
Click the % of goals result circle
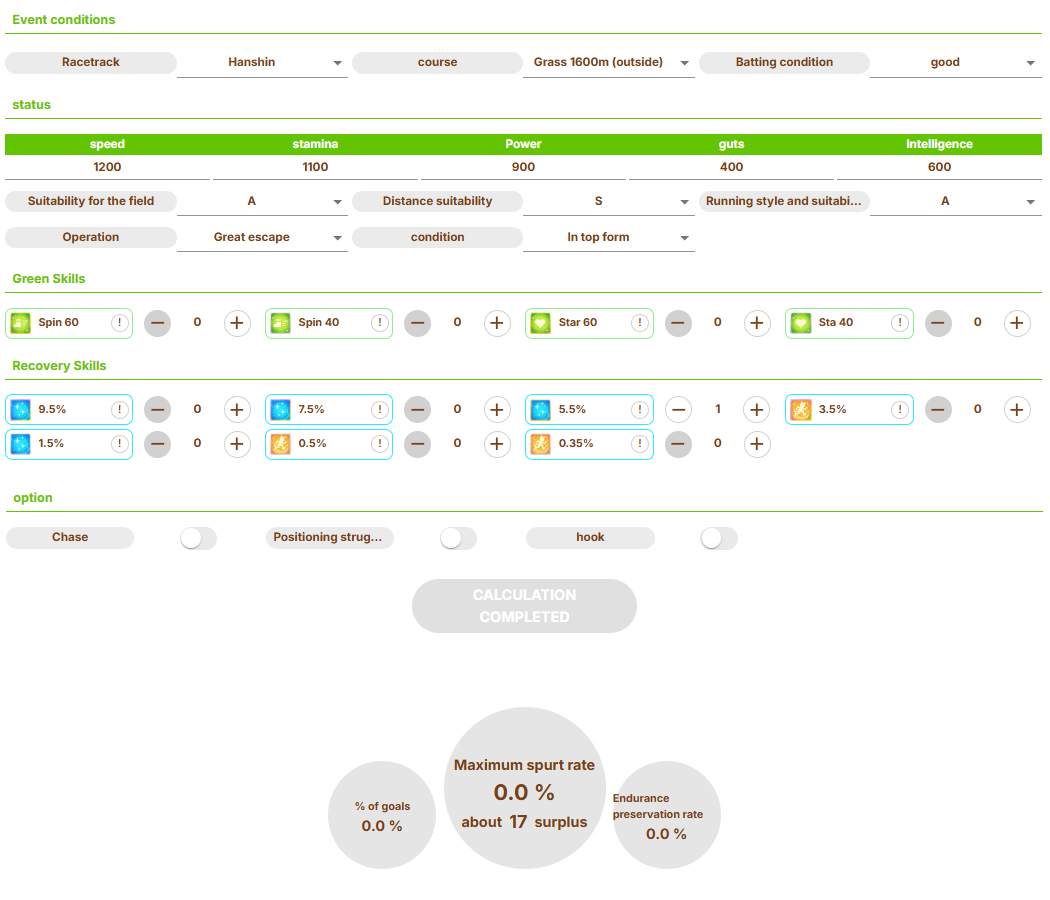pos(382,815)
